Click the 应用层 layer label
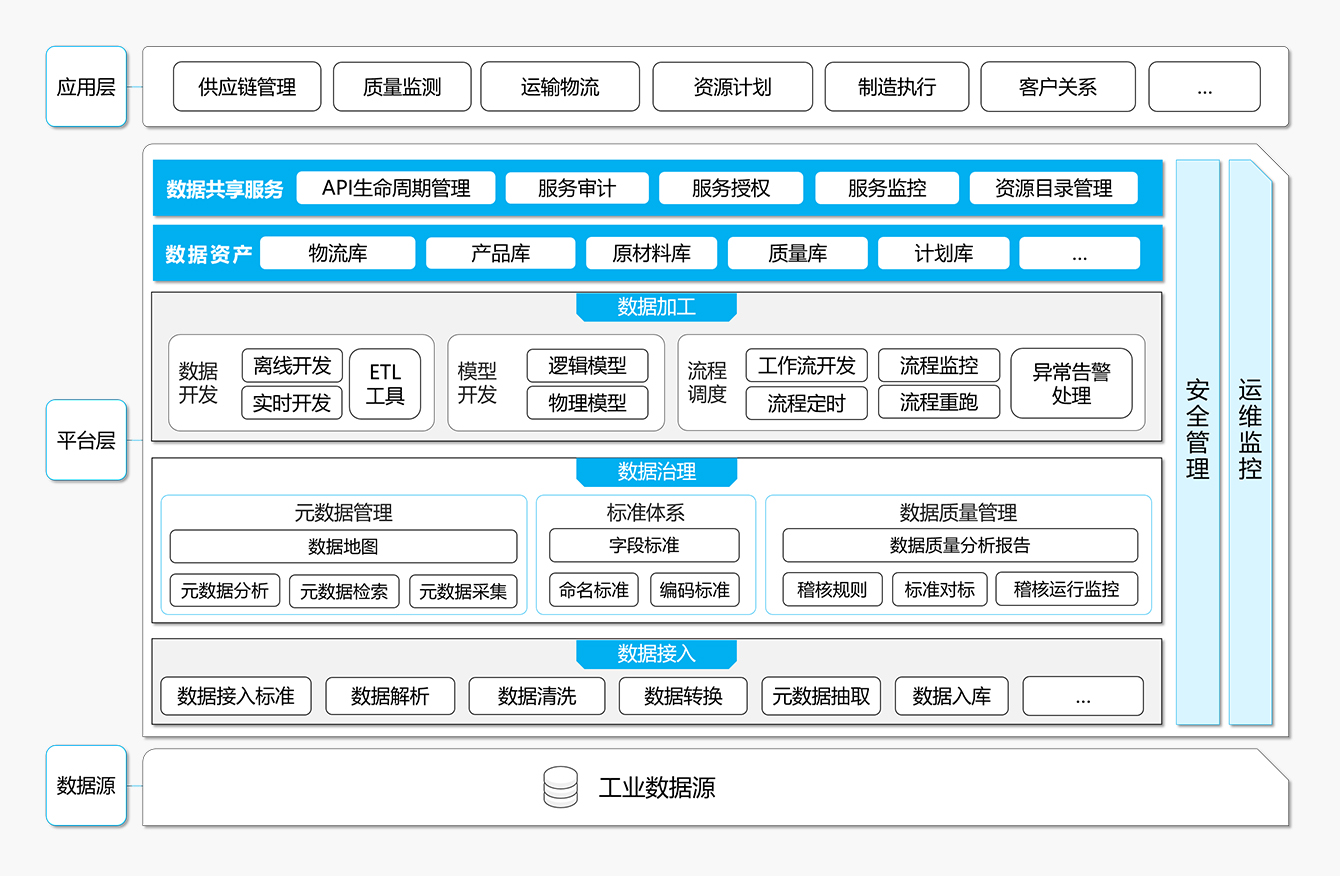 86,87
